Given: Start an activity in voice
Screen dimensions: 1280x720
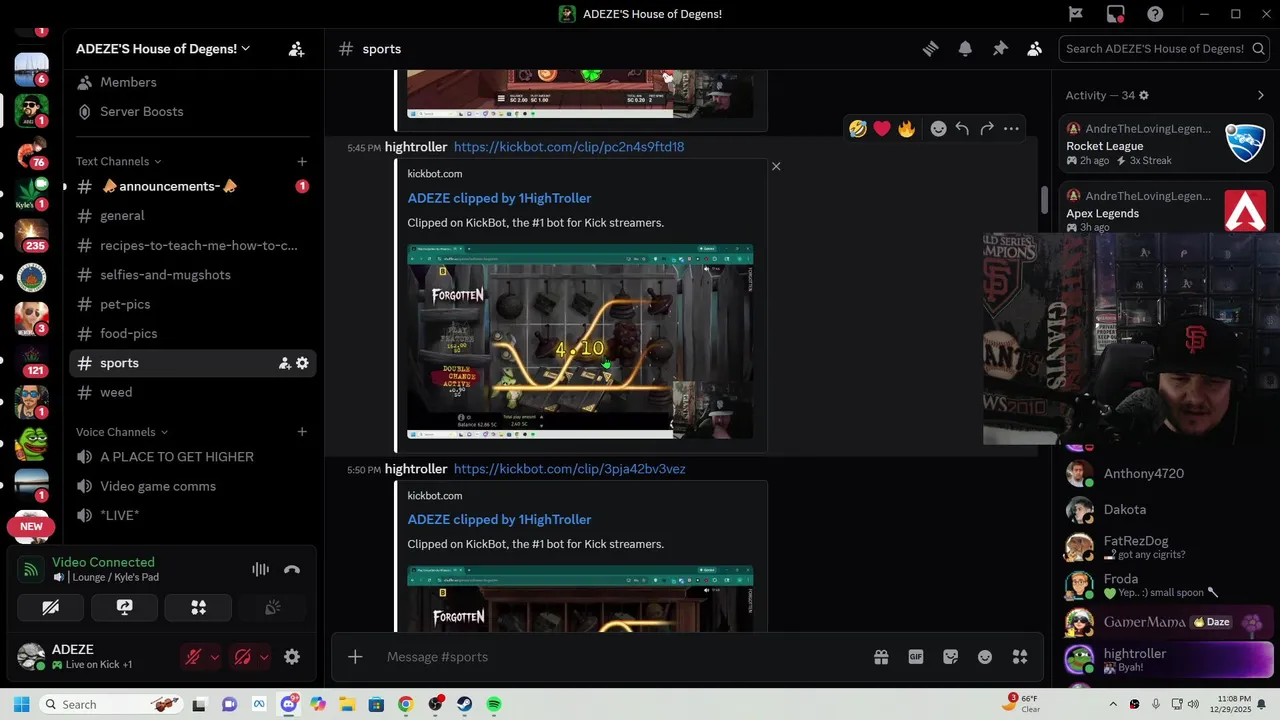Looking at the screenshot, I should pyautogui.click(x=198, y=607).
